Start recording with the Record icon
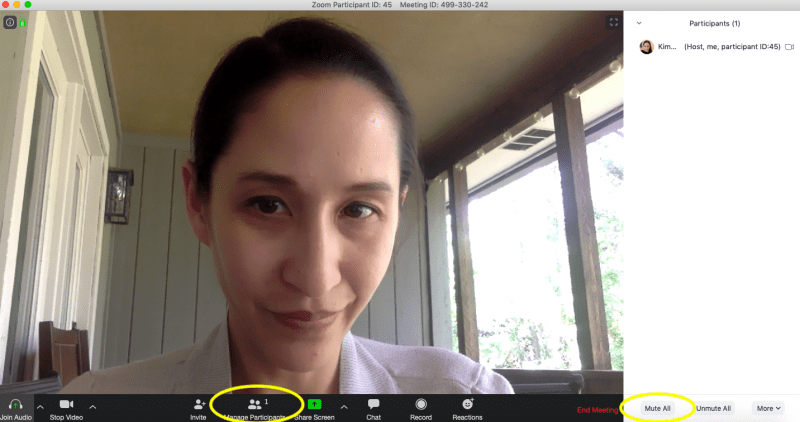This screenshot has height=422, width=800. pyautogui.click(x=421, y=404)
